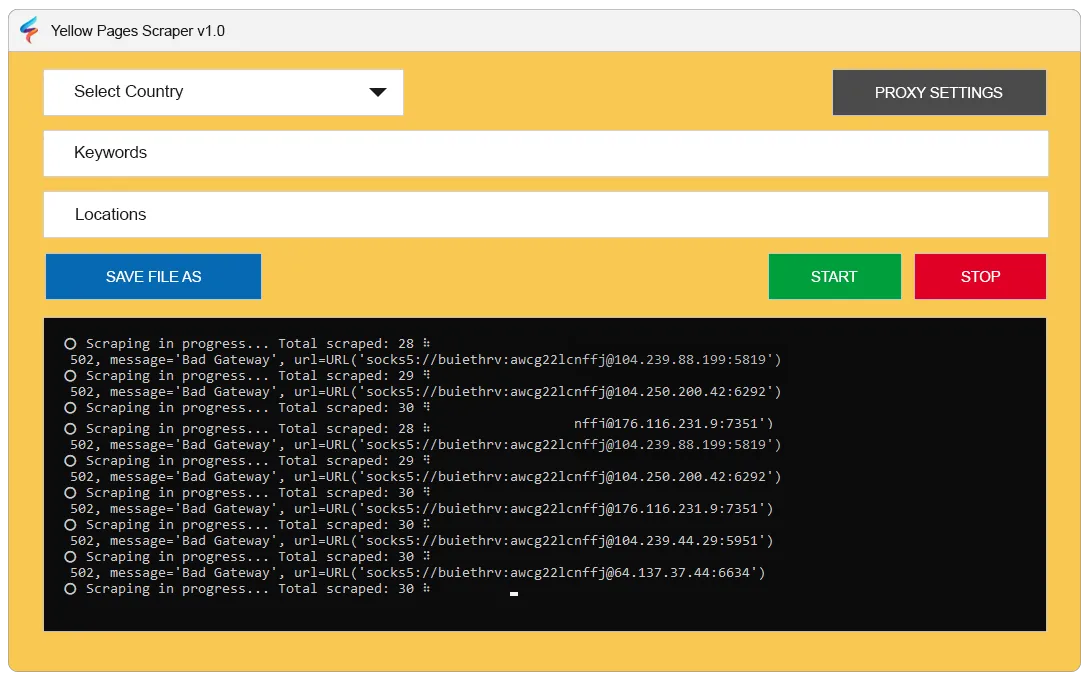Select log line with proxy 104.239.44.29:5951
The image size is (1090, 681).
click(x=421, y=541)
